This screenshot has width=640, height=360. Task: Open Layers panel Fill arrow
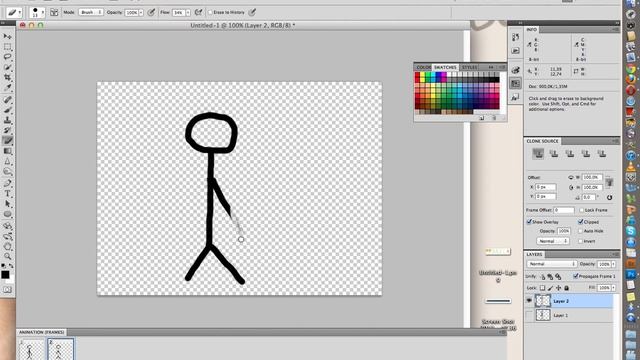click(x=613, y=288)
